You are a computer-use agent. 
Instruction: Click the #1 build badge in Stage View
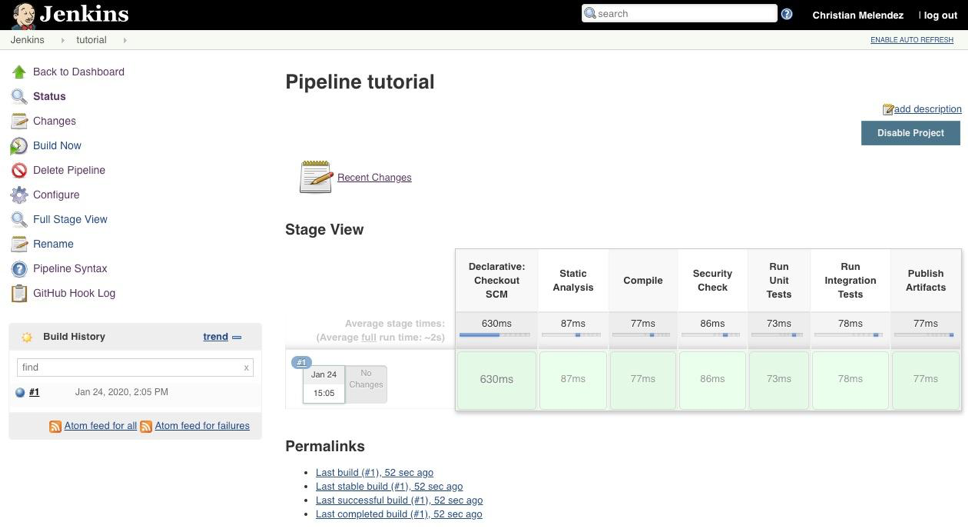pos(301,363)
